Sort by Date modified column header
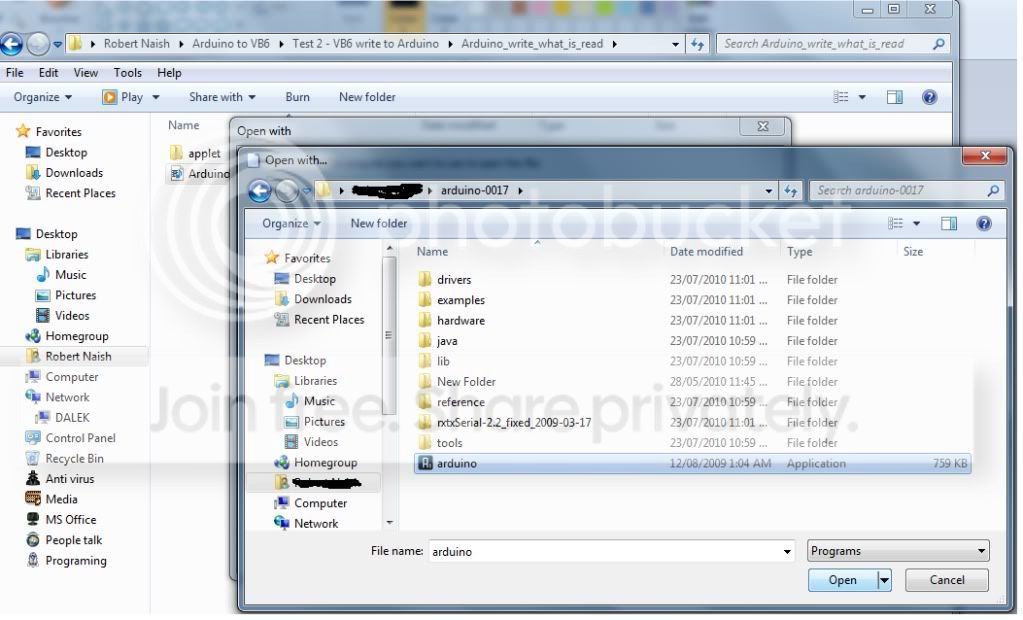1023x620 pixels. tap(707, 251)
